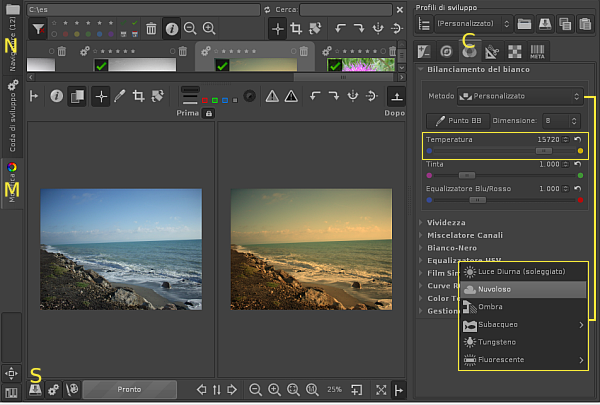Open the filter funnel in file browser
Image resolution: width=600 pixels, height=405 pixels.
37,29
